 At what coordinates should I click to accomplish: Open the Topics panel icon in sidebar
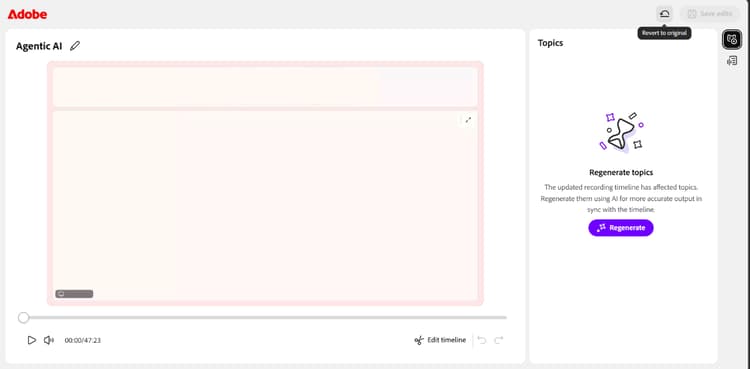coord(732,39)
